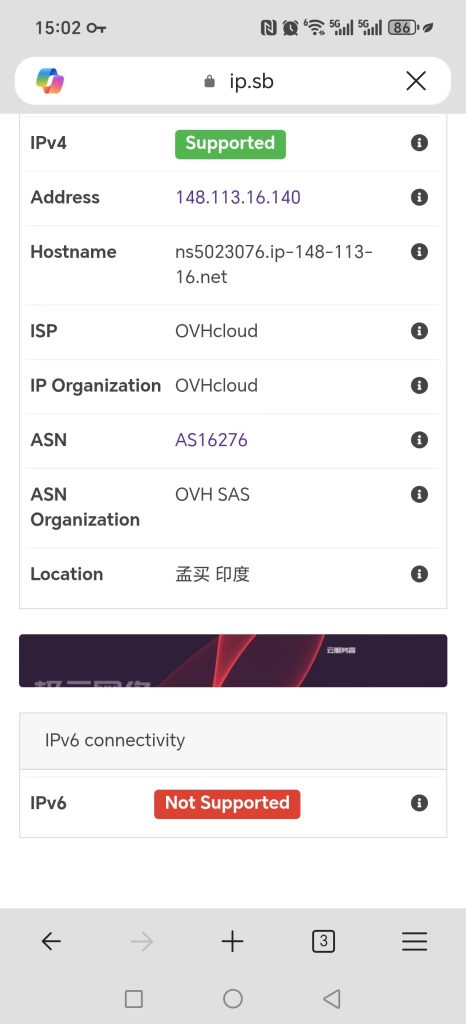
Task: Tap the dark red advertisement banner
Action: (233, 660)
